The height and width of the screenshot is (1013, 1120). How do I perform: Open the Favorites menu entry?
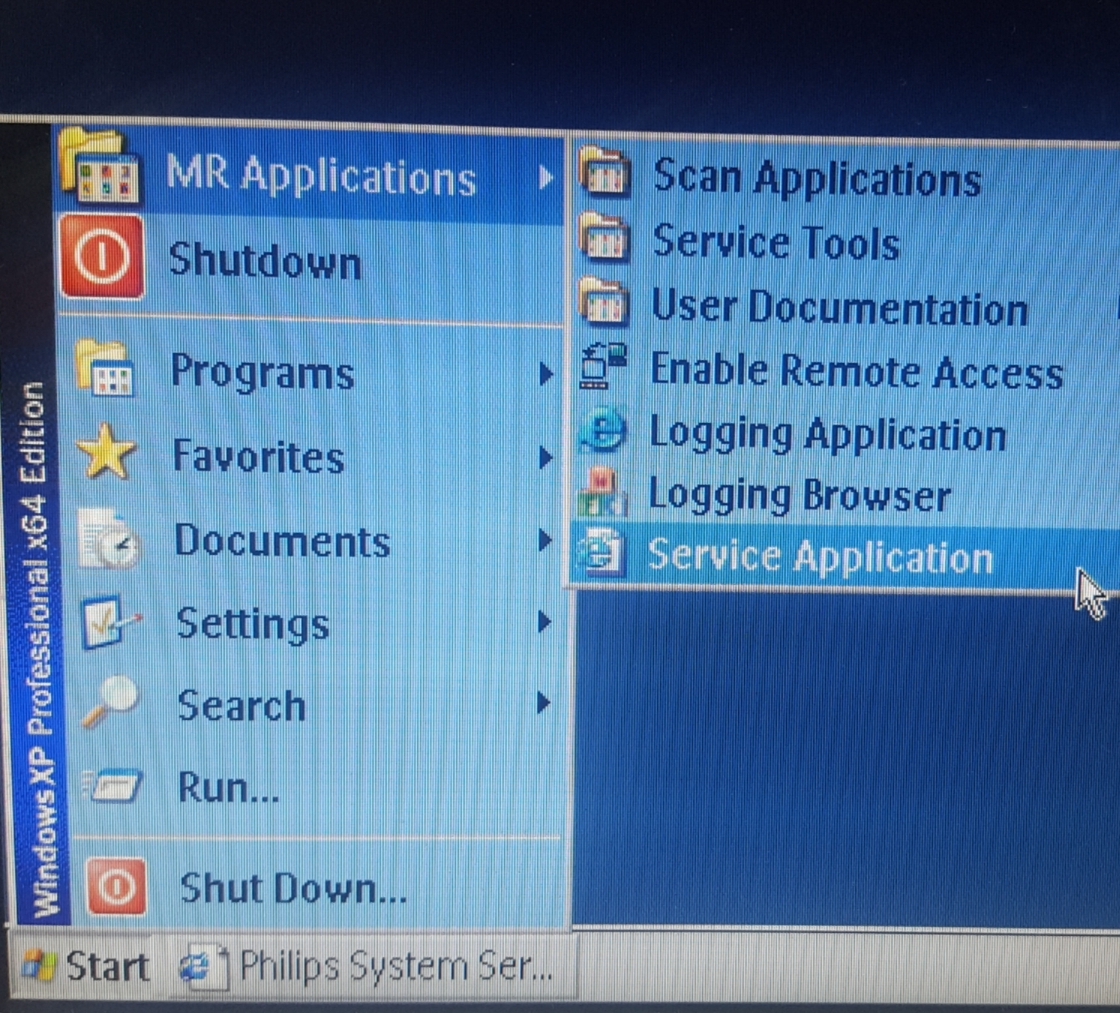coord(314,455)
